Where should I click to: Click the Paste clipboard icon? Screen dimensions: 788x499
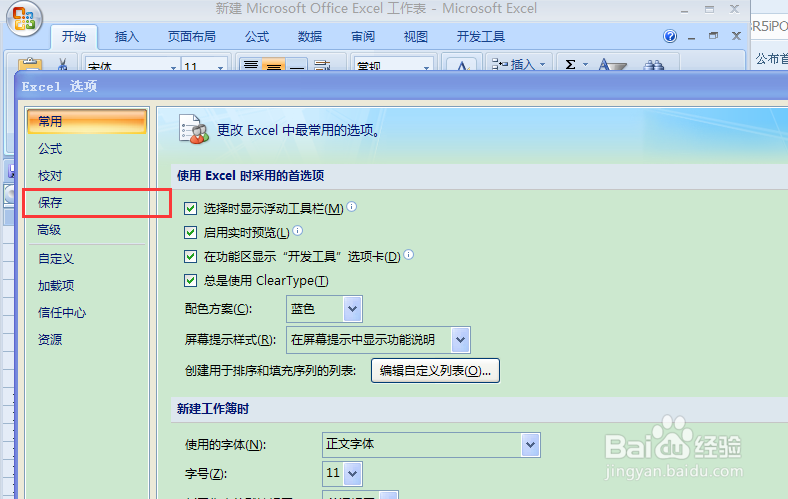pos(30,64)
